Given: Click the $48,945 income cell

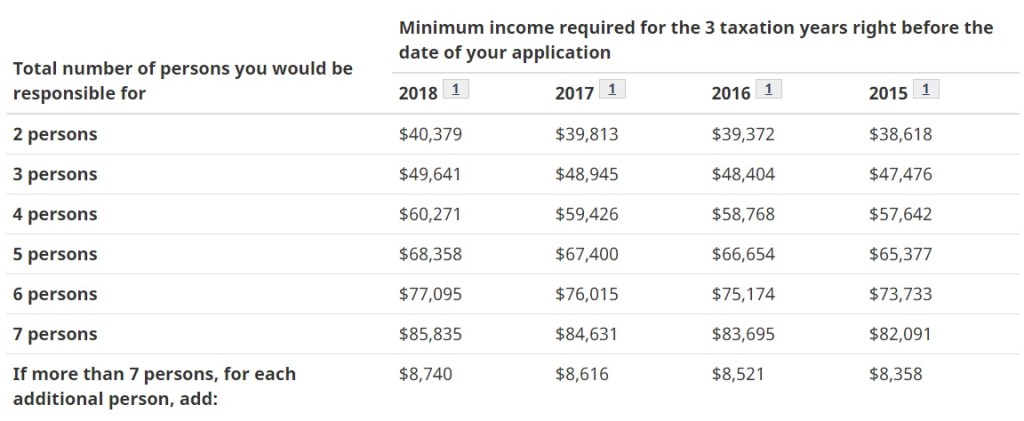Looking at the screenshot, I should pos(586,174).
